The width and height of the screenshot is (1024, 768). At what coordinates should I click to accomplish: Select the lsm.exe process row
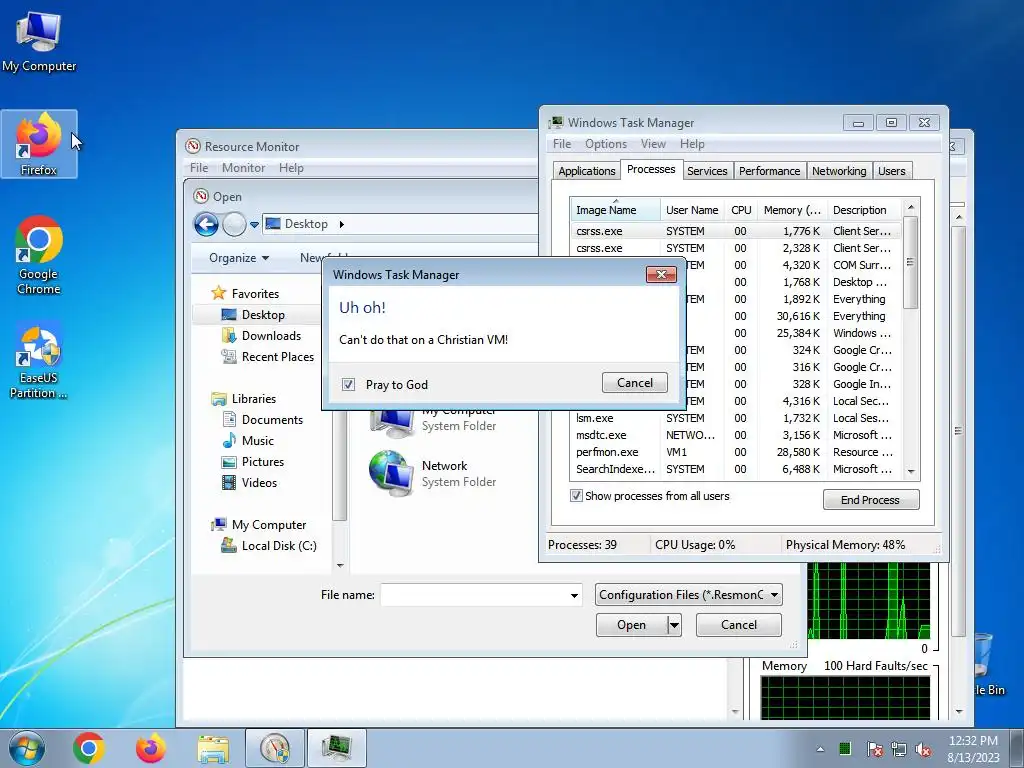click(734, 418)
